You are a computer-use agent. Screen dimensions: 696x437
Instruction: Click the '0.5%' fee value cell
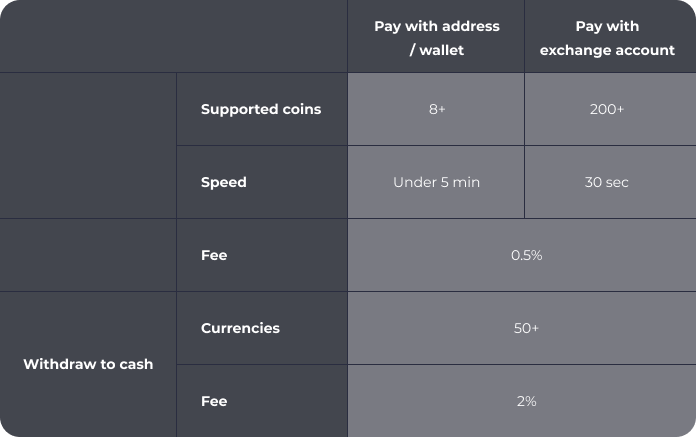click(522, 255)
